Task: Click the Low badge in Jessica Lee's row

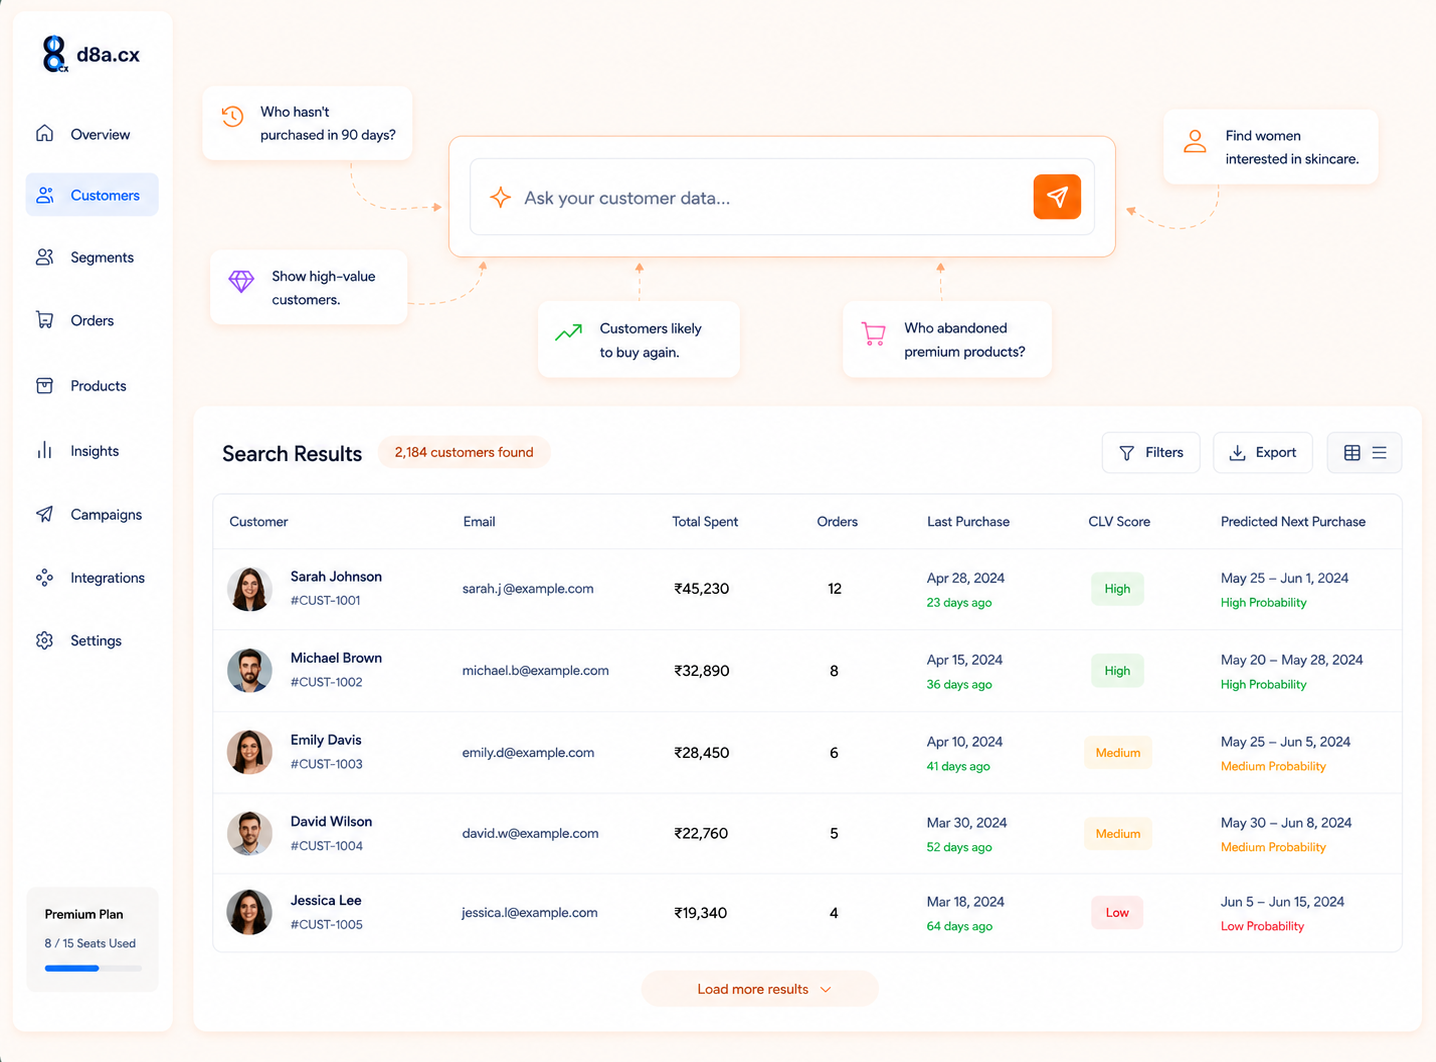Action: 1117,912
